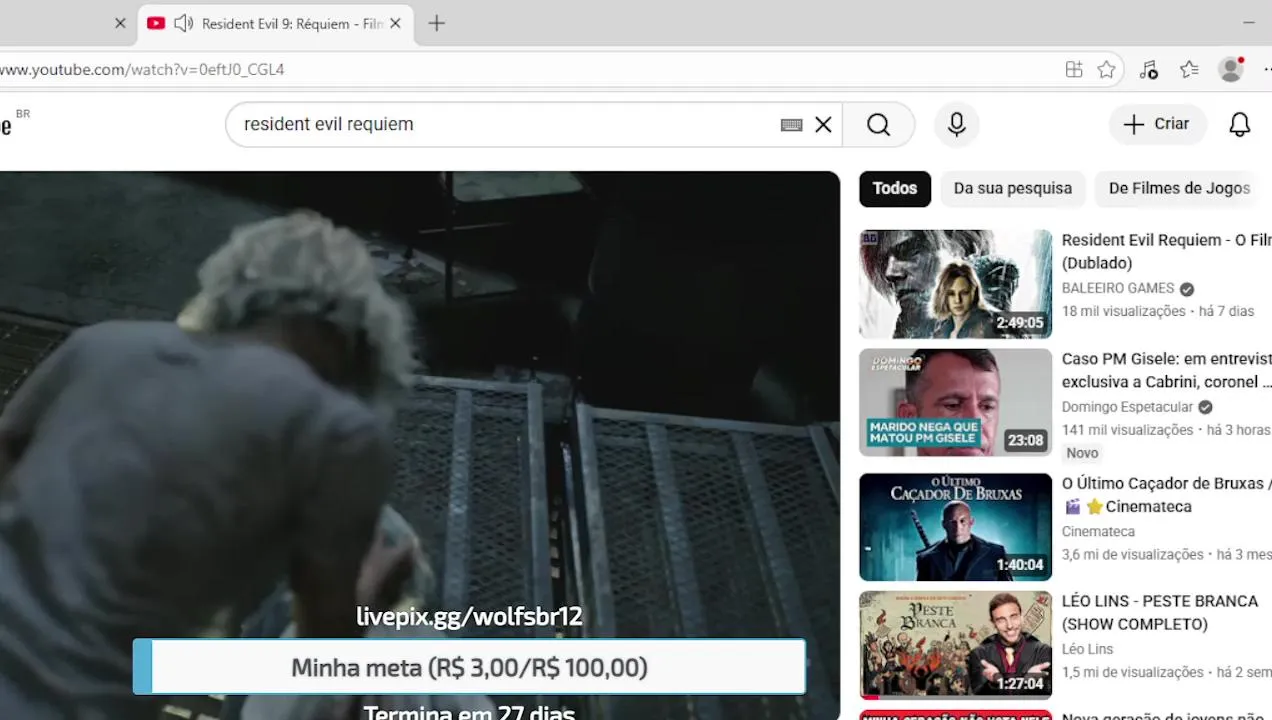Click the Minha meta progress bar
The height and width of the screenshot is (720, 1272).
point(469,667)
